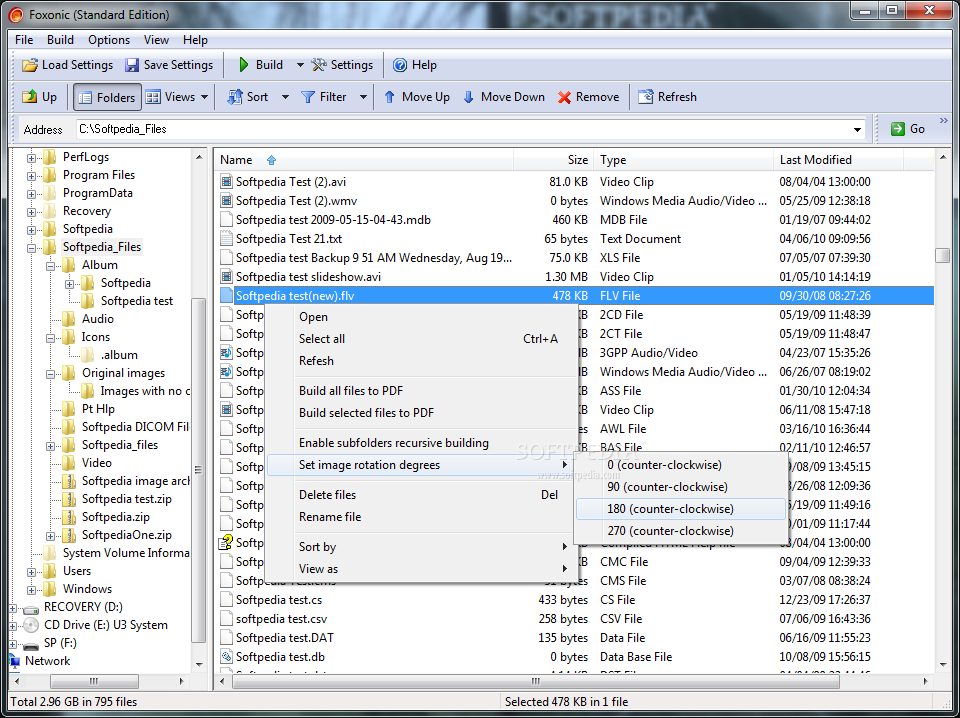
Task: Click the RECOVERY (D:) drive icon
Action: [31, 610]
